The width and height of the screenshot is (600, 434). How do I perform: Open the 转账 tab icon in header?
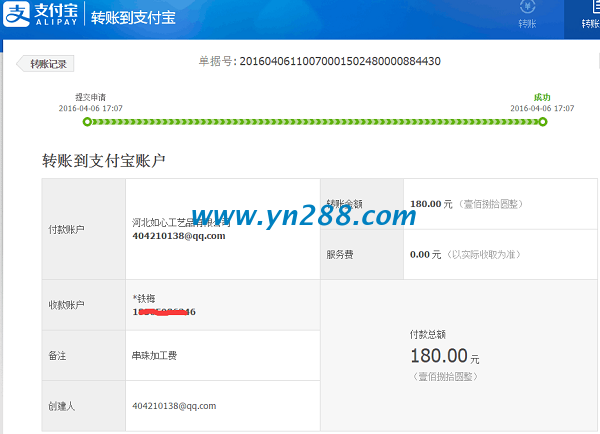pos(527,15)
